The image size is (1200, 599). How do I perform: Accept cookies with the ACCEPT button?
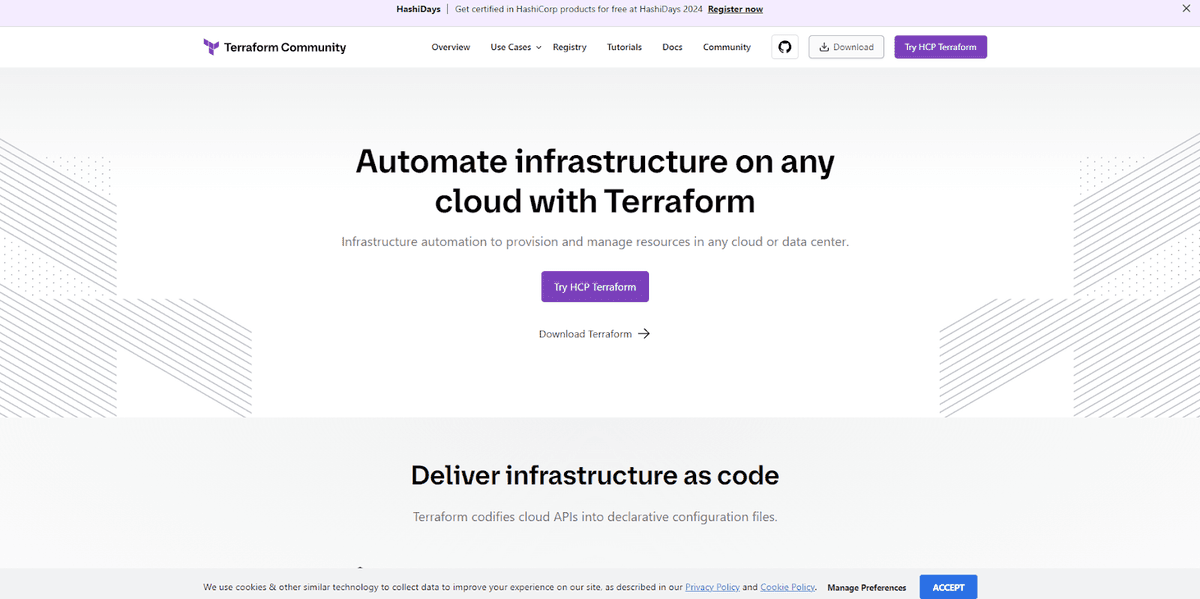coord(949,587)
